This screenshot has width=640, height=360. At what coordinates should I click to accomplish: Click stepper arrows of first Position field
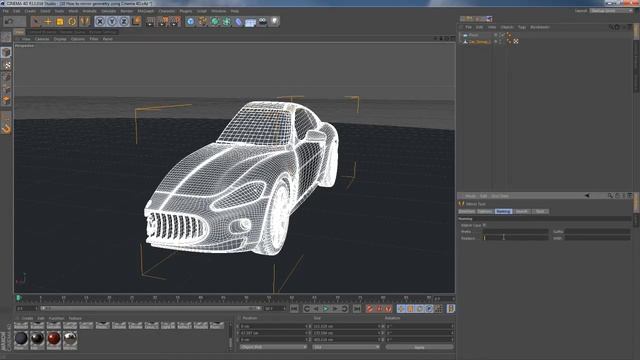pyautogui.click(x=307, y=327)
